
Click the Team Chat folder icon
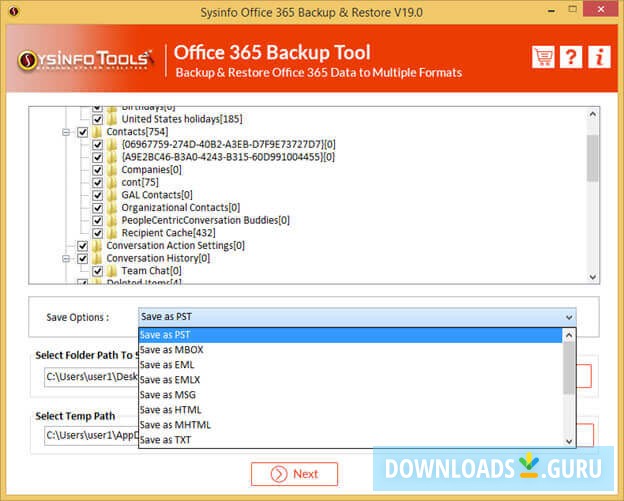(x=112, y=271)
